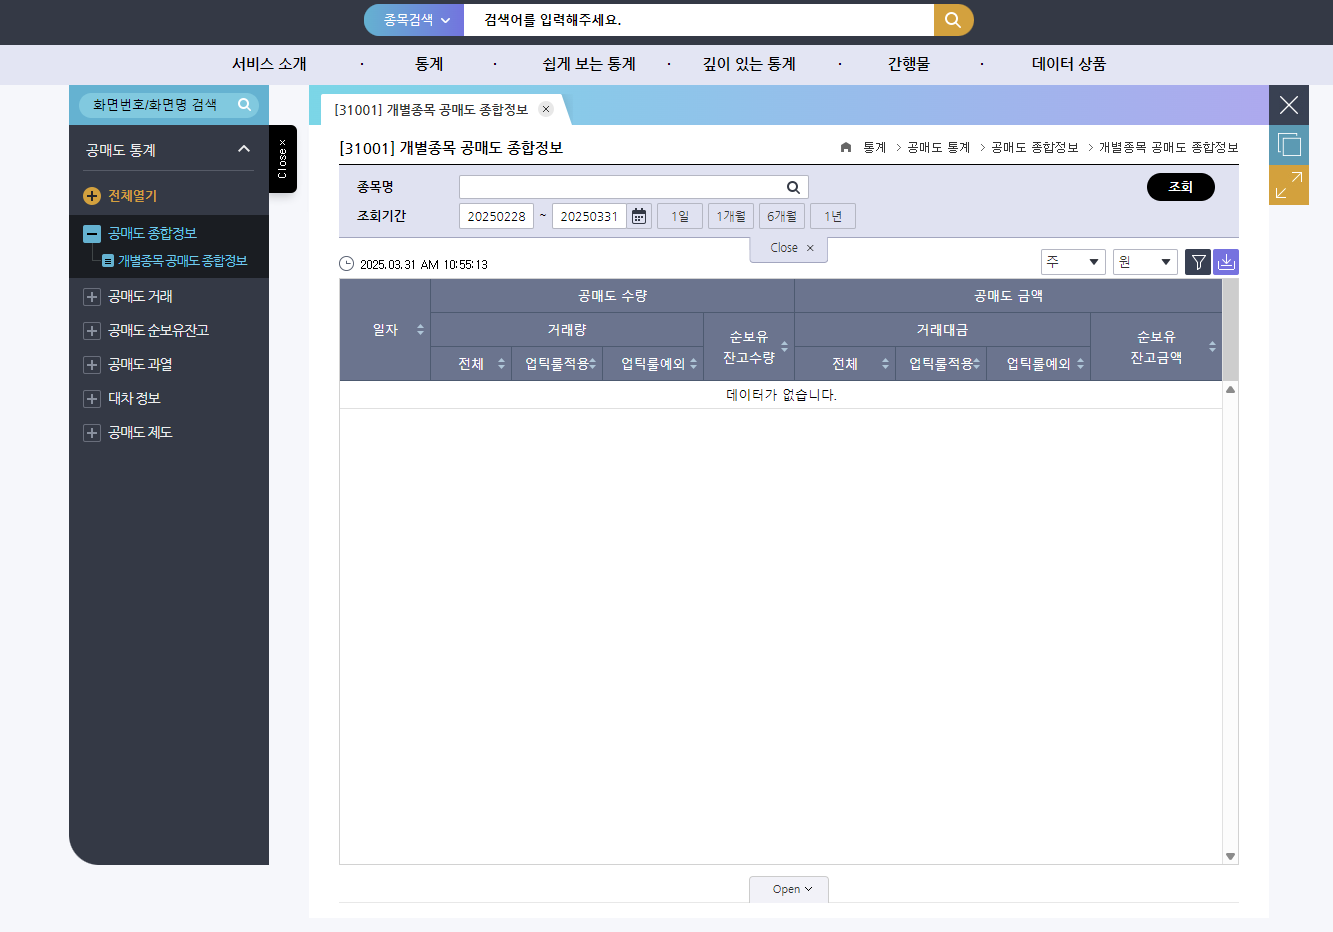Sort 거래대금 업틱룰예외 column
Image resolution: width=1333 pixels, height=932 pixels.
[1080, 364]
